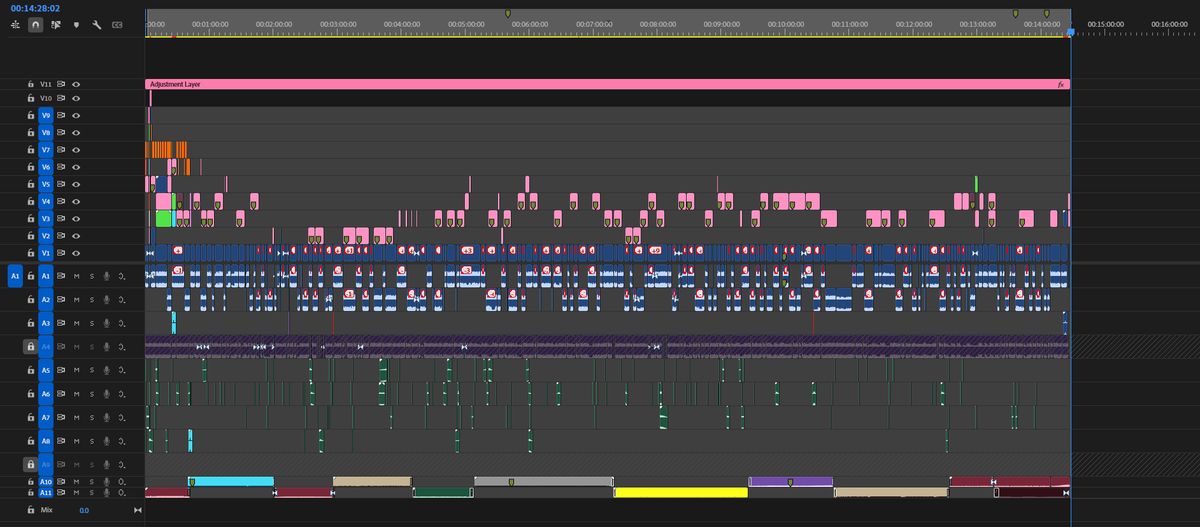Viewport: 1200px width, 527px height.
Task: Toggle Linked Selection icon
Action: click(56, 24)
